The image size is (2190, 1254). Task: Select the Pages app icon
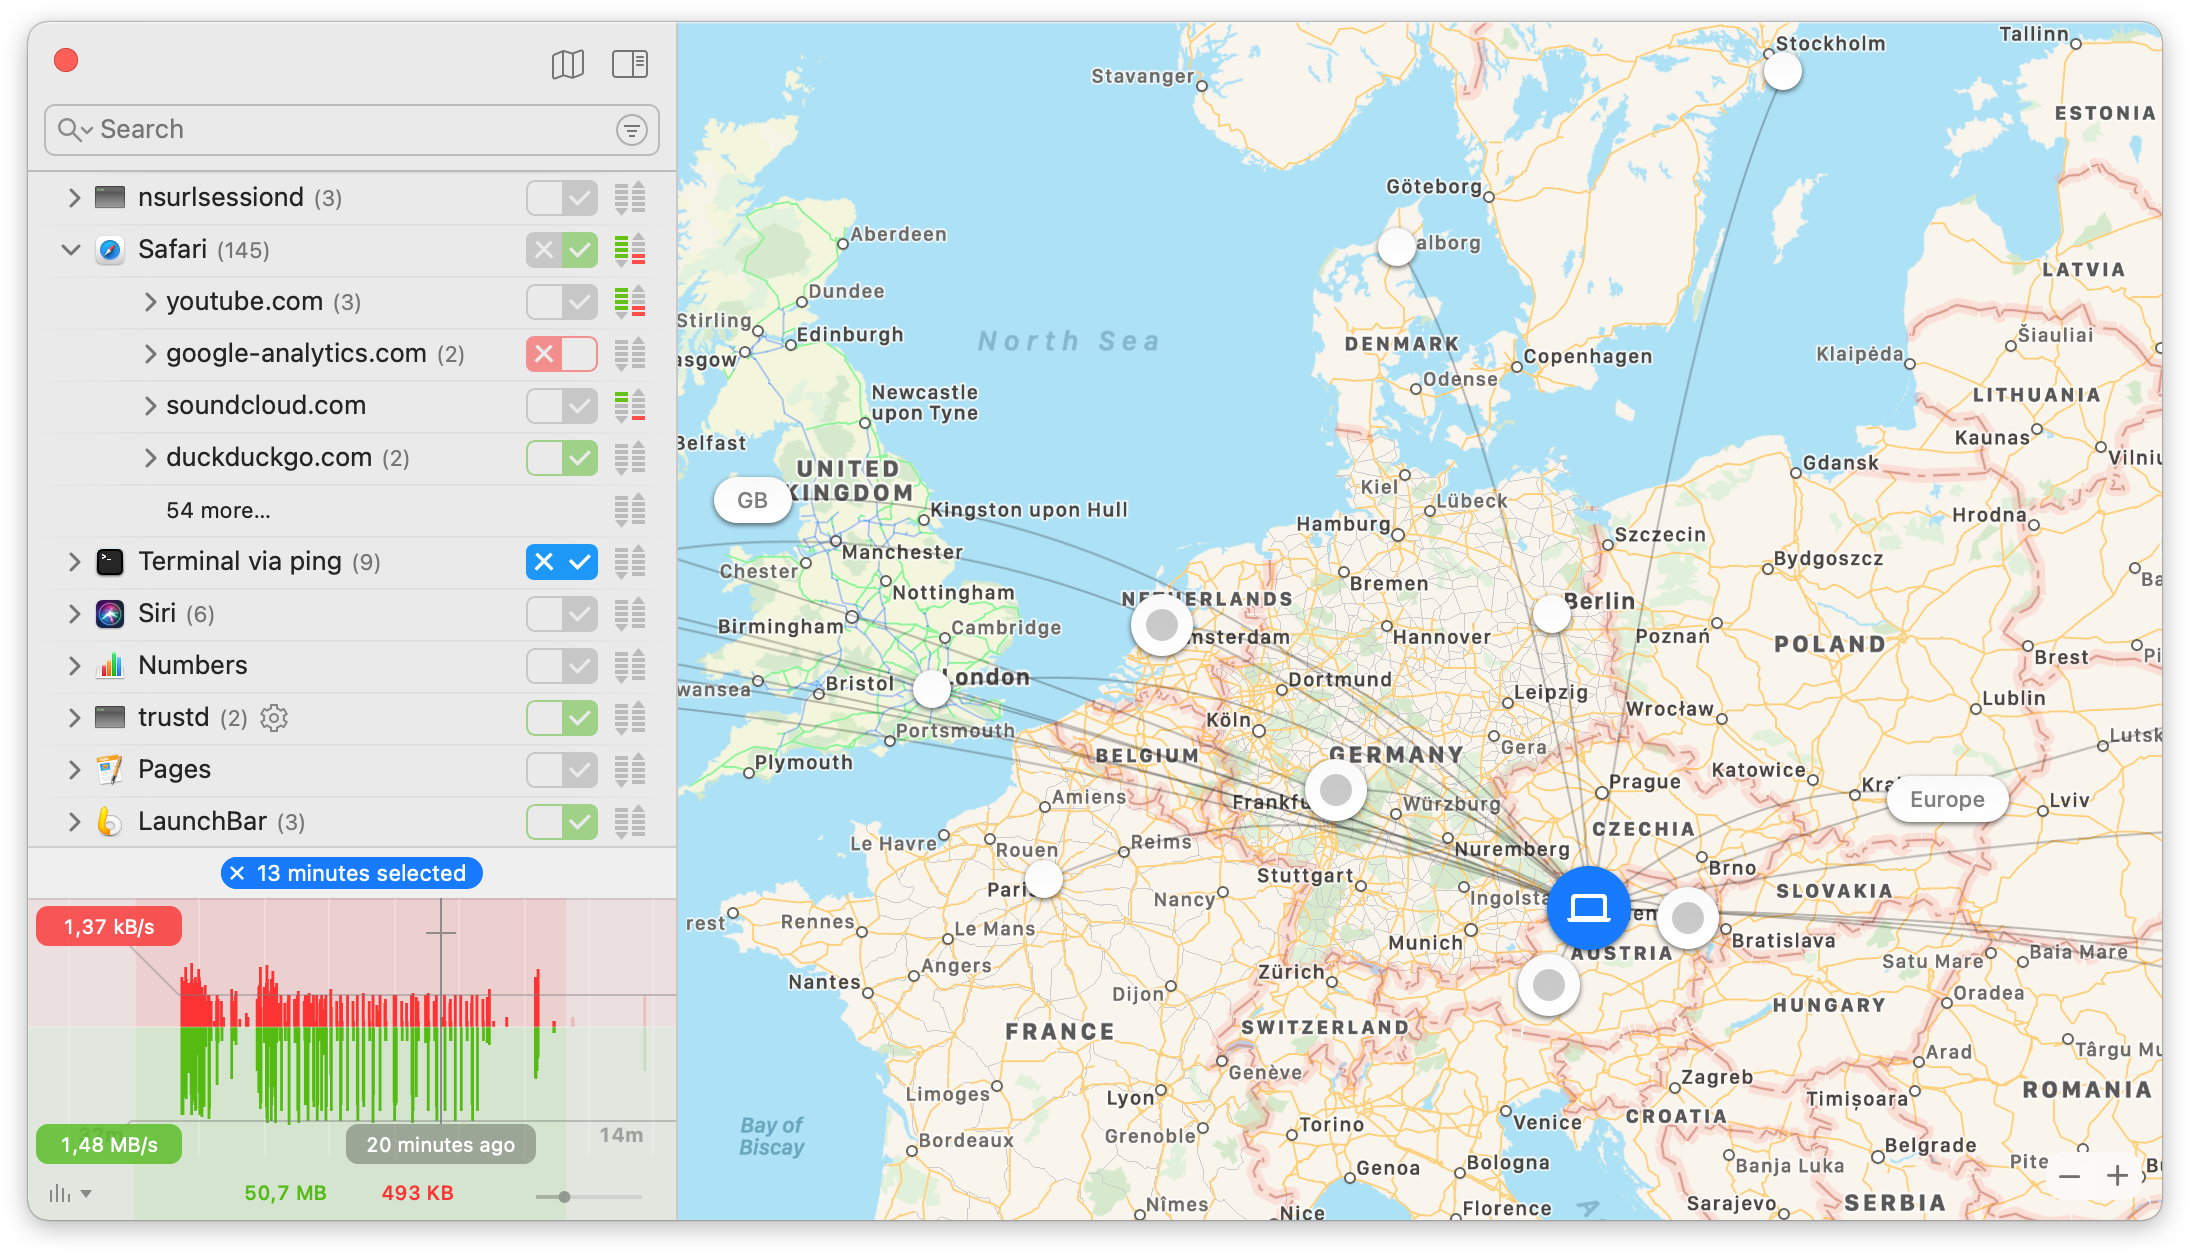[x=110, y=770]
